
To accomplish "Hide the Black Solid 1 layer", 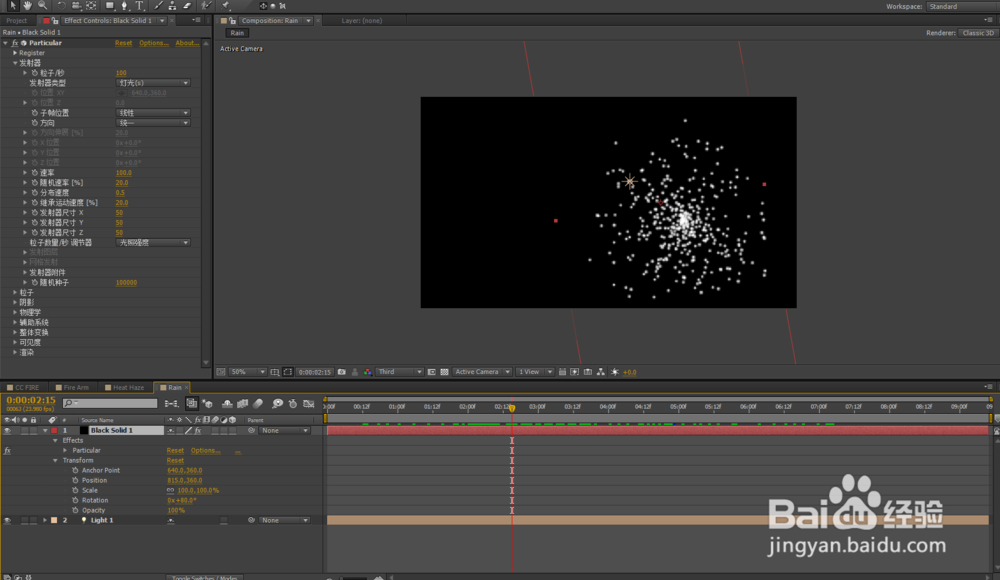I will click(7, 430).
